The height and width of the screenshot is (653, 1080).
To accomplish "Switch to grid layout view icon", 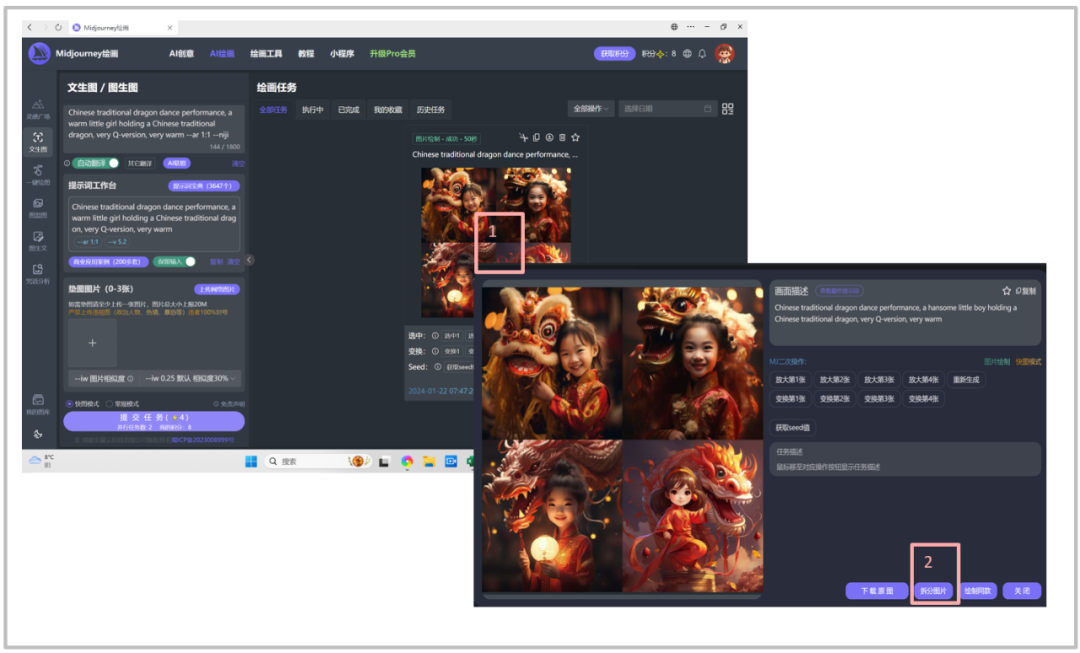I will (x=728, y=109).
